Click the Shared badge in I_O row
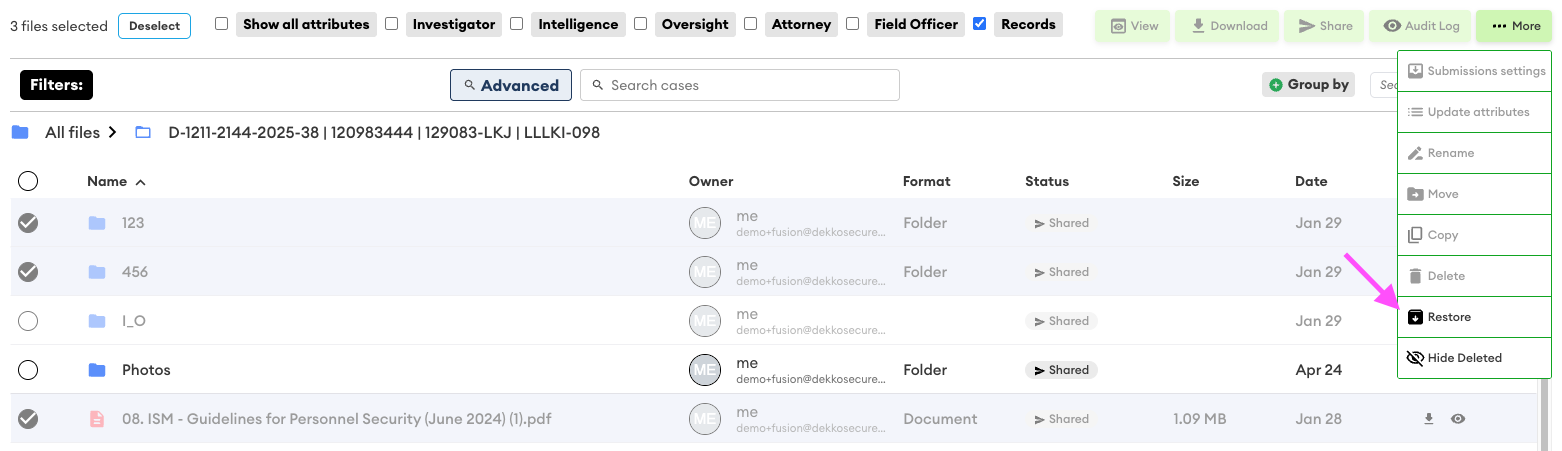1562x451 pixels. pyautogui.click(x=1061, y=321)
